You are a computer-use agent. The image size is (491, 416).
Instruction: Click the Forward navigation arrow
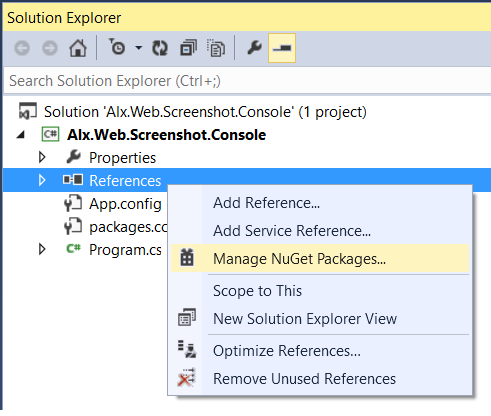click(x=50, y=48)
